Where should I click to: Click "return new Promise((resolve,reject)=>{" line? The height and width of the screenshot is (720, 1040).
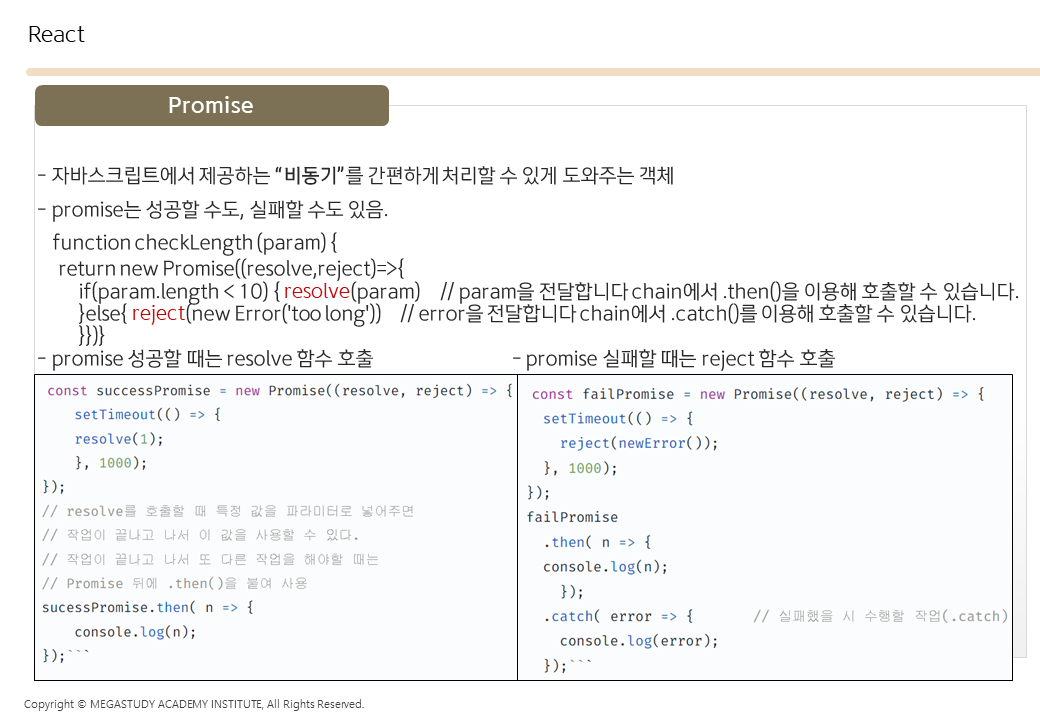pyautogui.click(x=231, y=269)
